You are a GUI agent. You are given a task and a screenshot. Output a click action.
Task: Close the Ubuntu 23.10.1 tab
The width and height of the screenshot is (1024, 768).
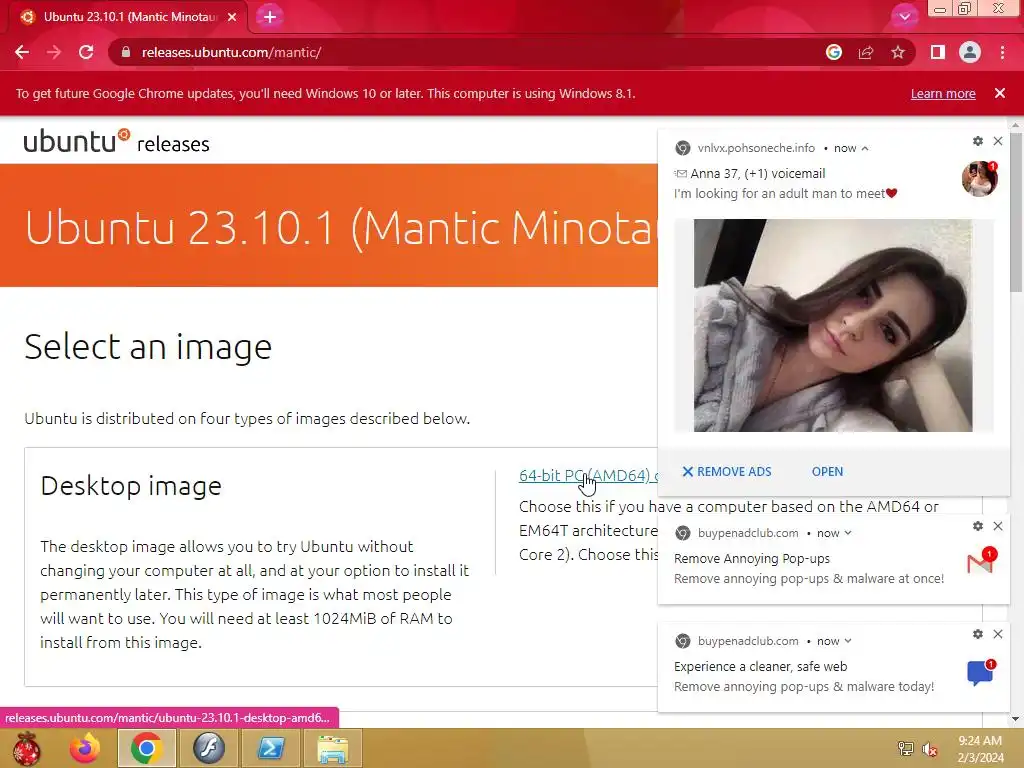tap(232, 17)
